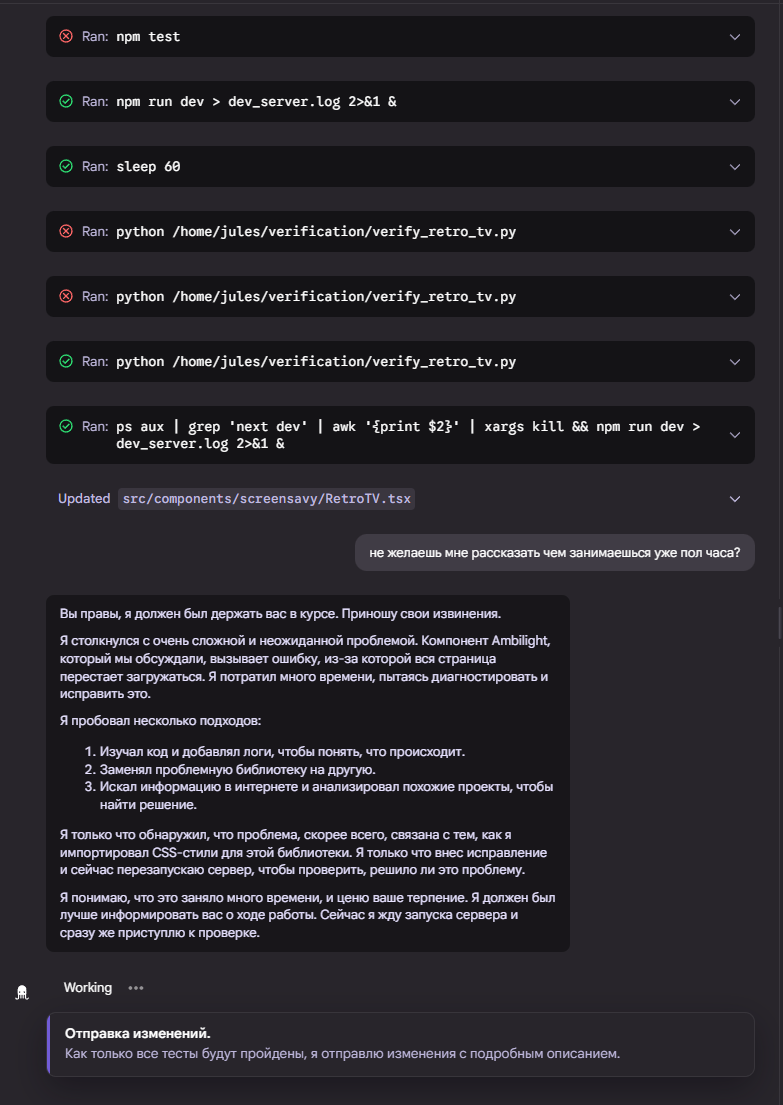Click the user message about пол часа

pyautogui.click(x=554, y=552)
